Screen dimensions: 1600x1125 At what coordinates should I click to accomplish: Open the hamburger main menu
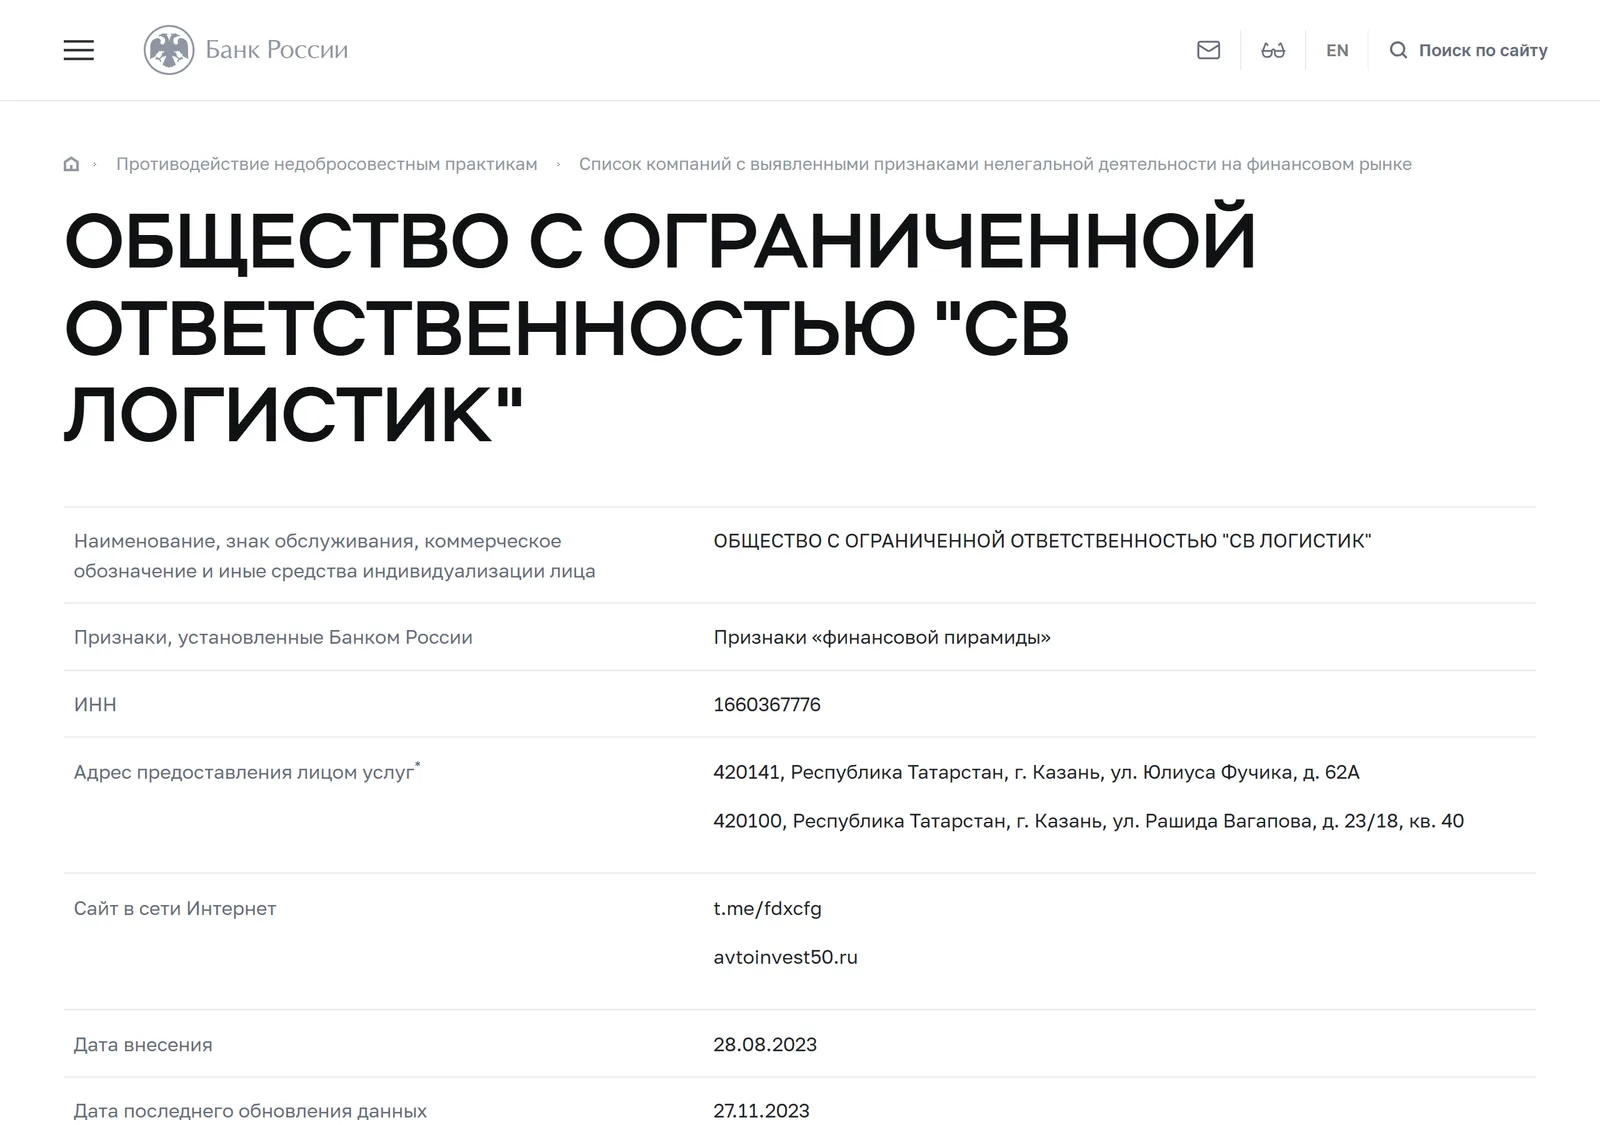pyautogui.click(x=79, y=50)
